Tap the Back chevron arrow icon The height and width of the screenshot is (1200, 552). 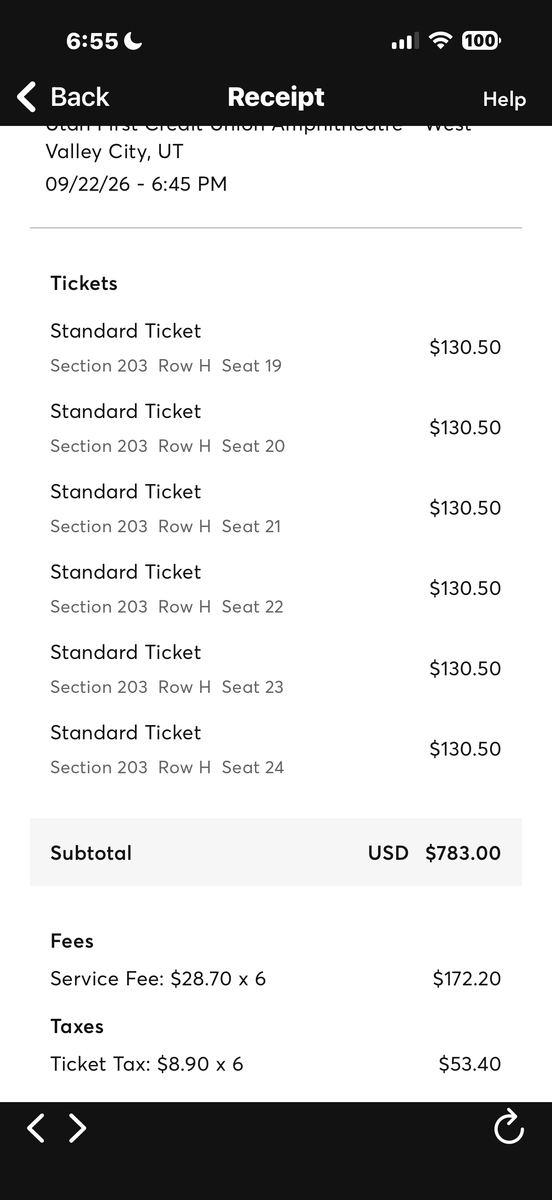(x=27, y=97)
